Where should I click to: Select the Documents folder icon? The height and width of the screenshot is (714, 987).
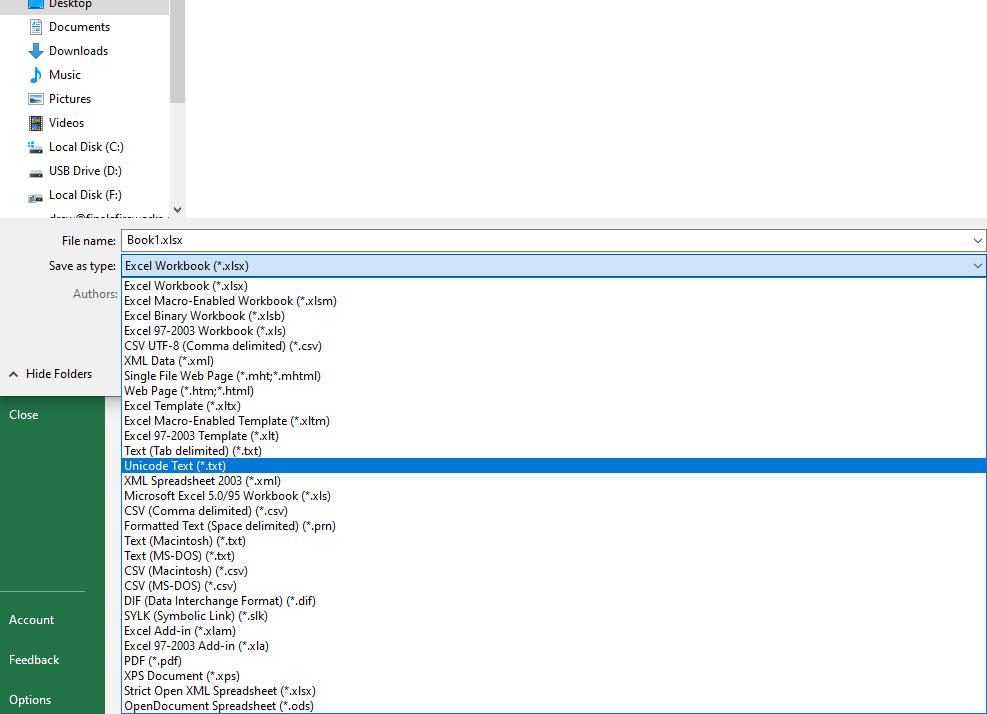36,27
